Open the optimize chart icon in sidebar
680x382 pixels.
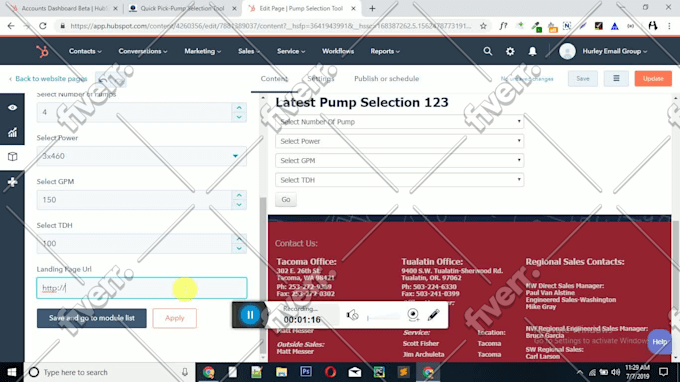(12, 132)
